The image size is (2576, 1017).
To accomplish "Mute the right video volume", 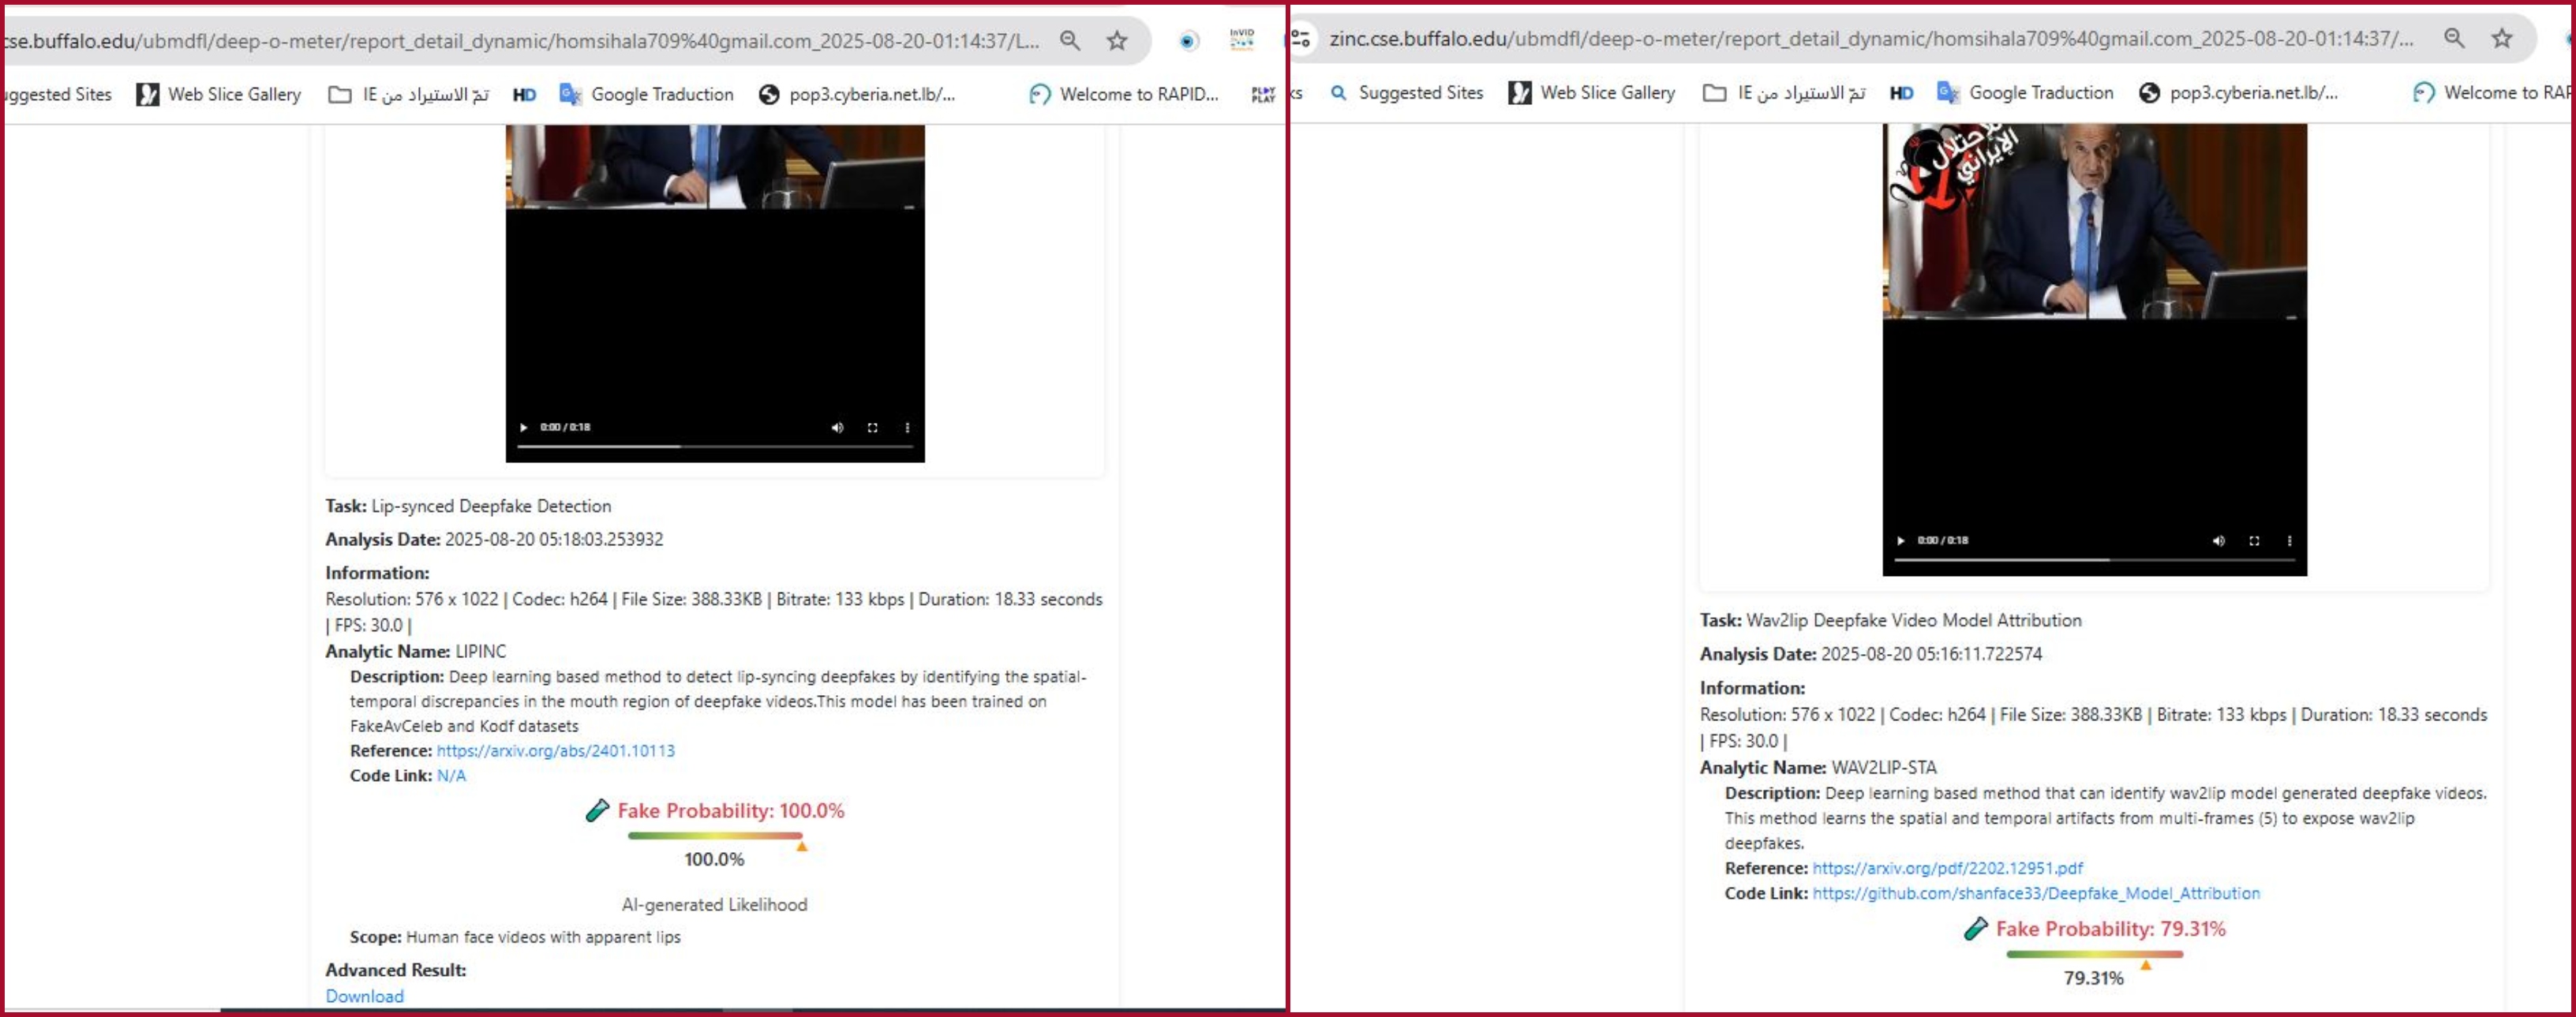I will tap(2218, 540).
